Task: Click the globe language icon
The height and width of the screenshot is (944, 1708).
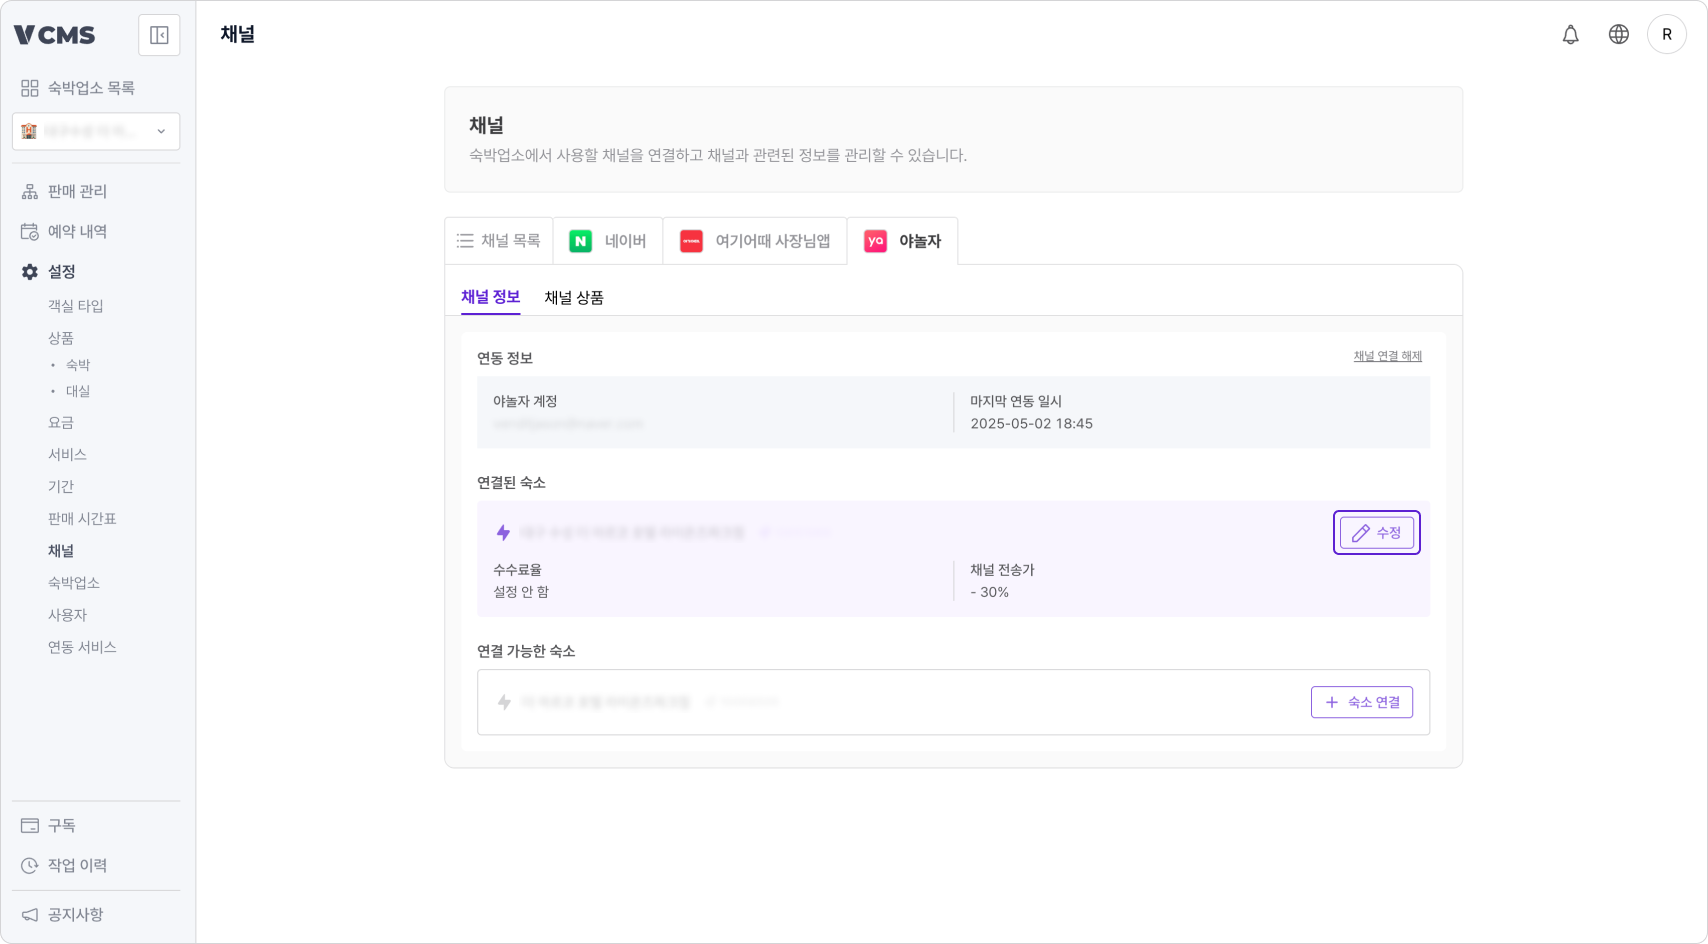Action: [x=1617, y=33]
